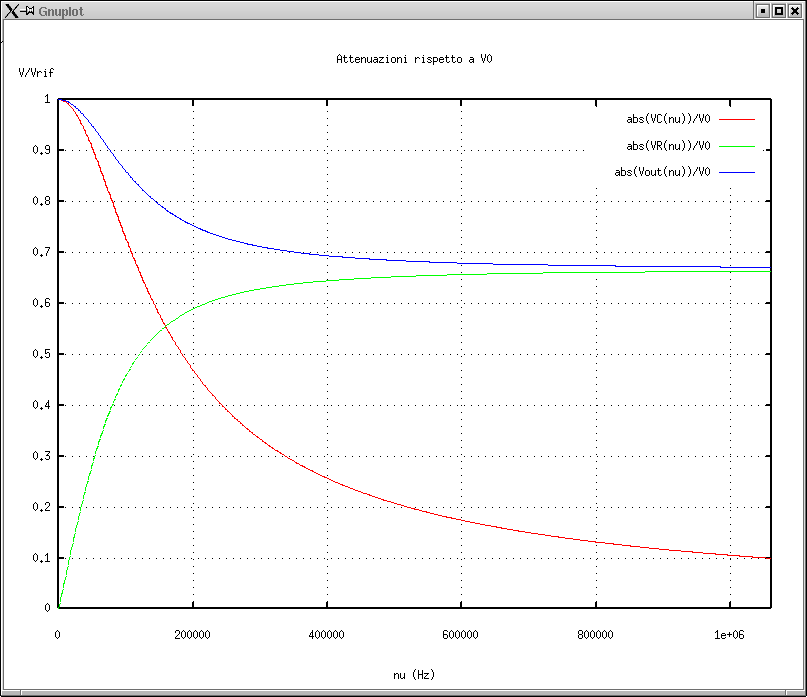The image size is (807, 697).
Task: Click the X window menu icon
Action: [x=11, y=10]
